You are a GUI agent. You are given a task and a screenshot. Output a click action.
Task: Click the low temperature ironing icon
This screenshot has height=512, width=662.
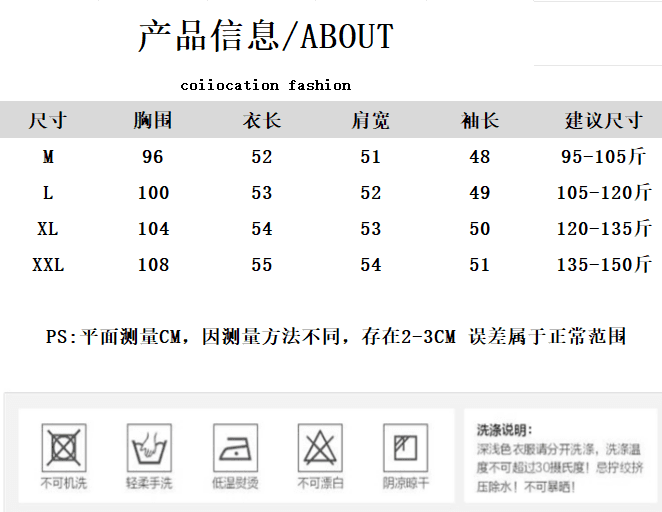[235, 447]
